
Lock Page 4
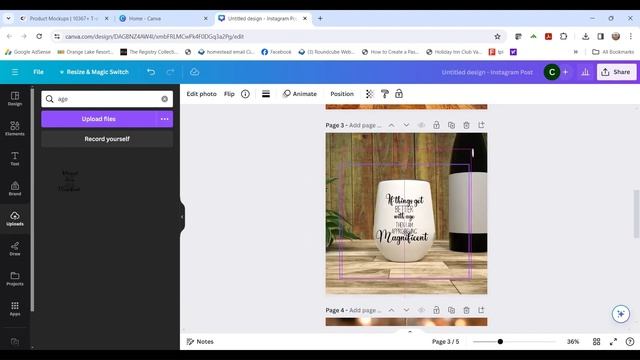click(436, 310)
